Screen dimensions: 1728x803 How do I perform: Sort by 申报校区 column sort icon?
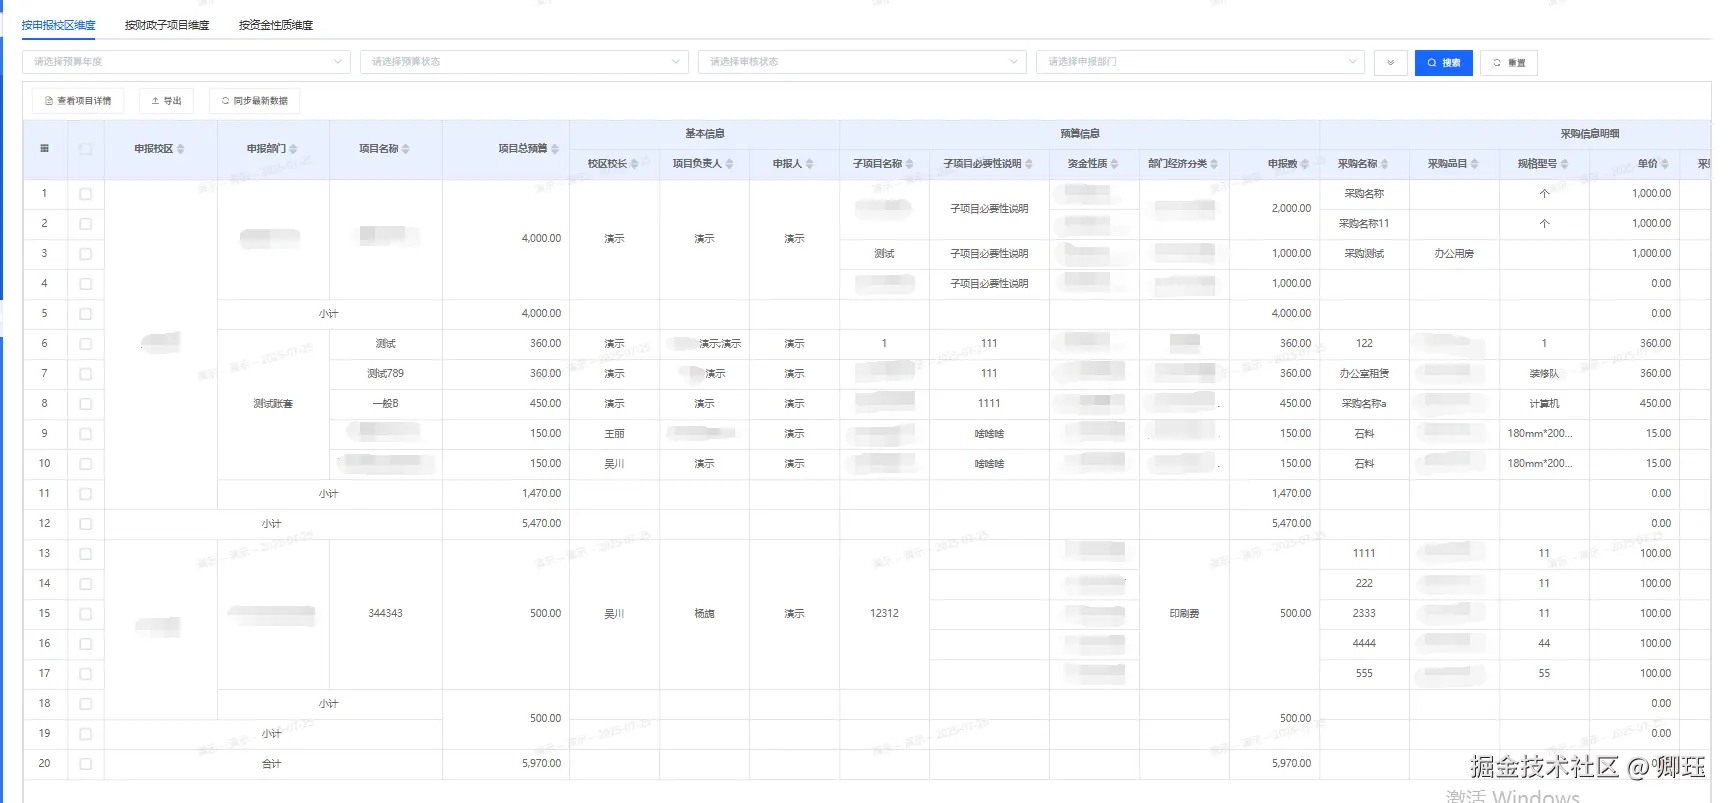click(x=180, y=149)
